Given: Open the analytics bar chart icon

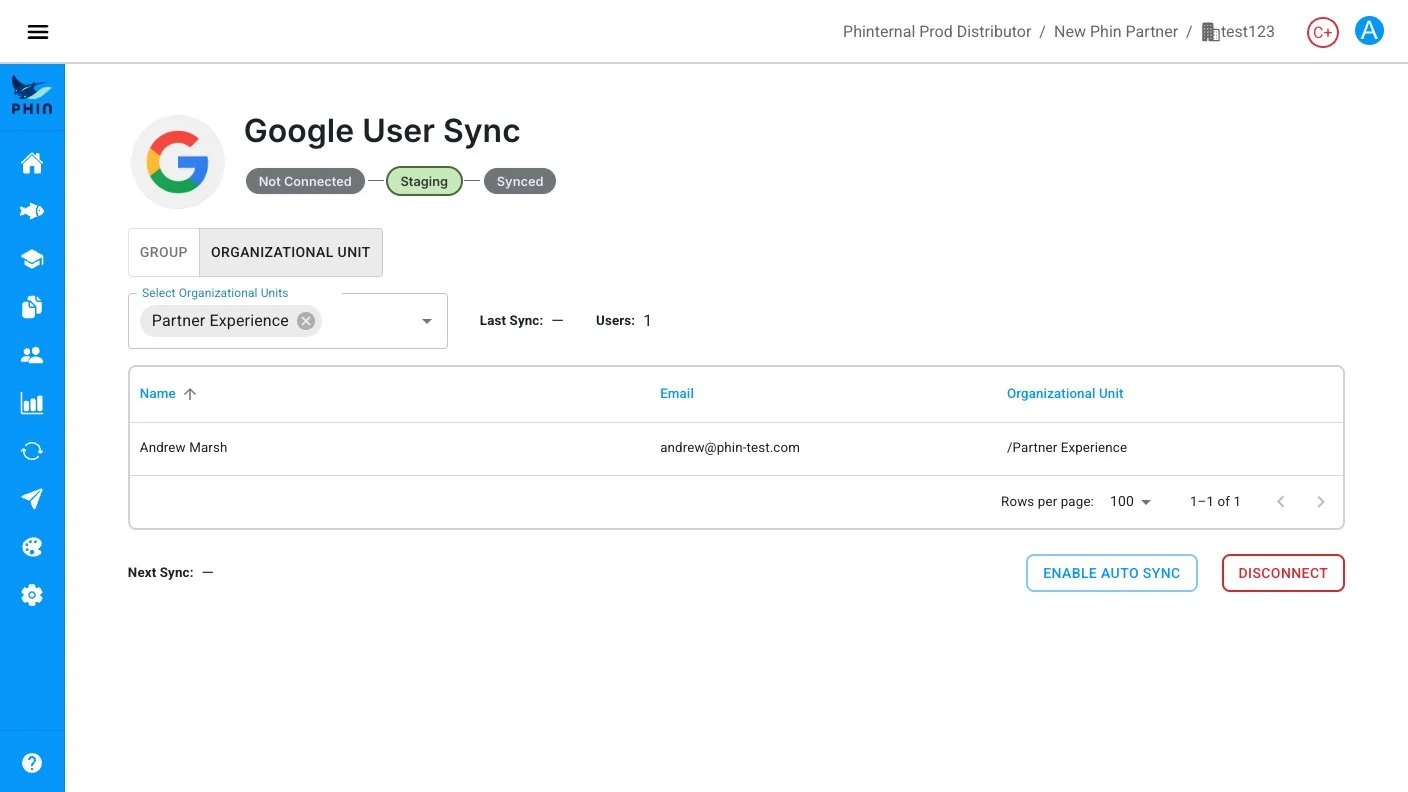Looking at the screenshot, I should pos(32,403).
